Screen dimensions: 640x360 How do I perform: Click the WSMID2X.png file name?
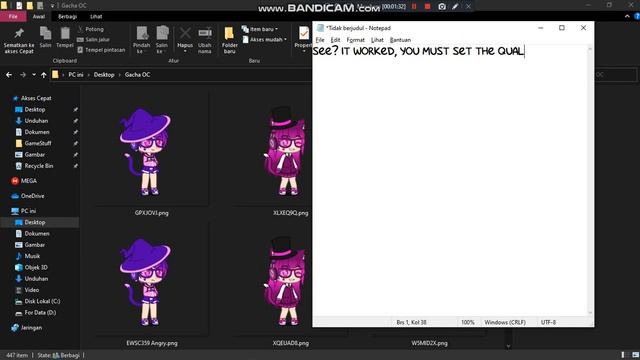coord(429,343)
